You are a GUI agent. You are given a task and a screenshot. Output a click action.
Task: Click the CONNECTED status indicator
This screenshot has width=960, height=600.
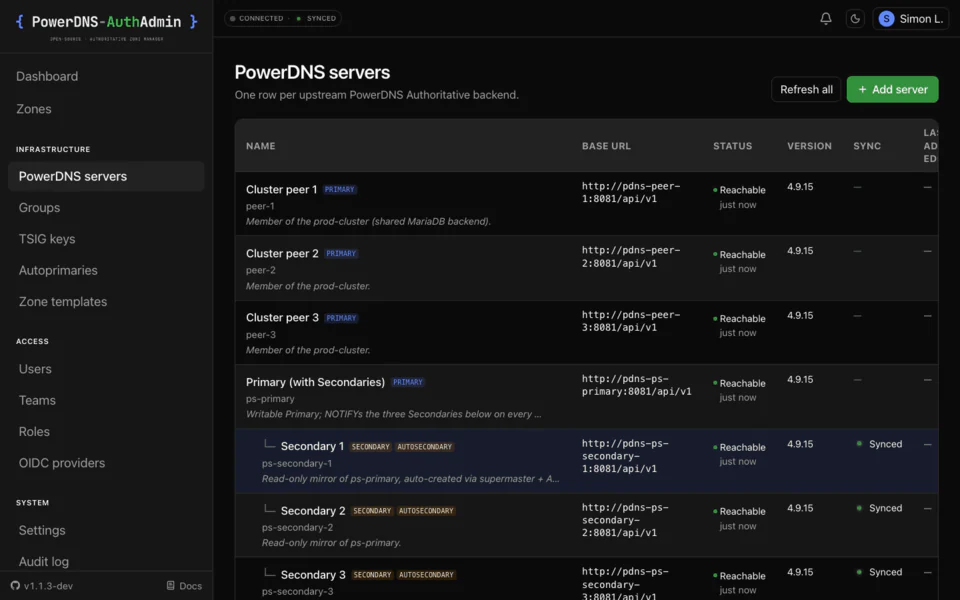tap(257, 18)
